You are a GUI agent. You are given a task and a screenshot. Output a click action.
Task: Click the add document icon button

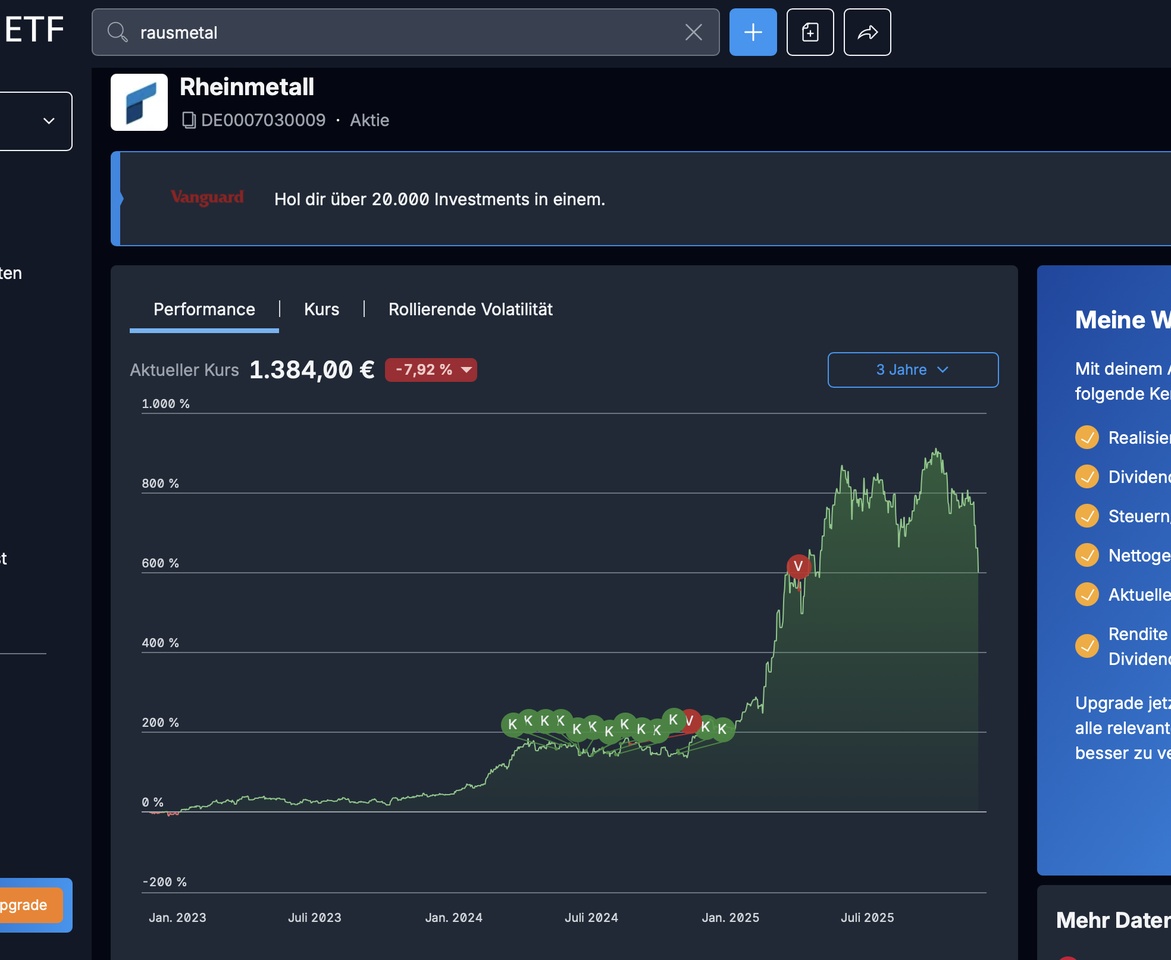810,32
